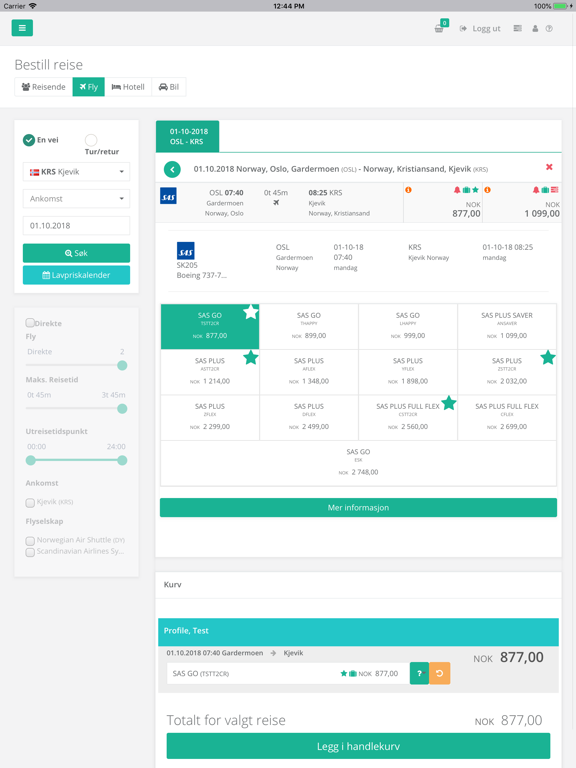Click the star on SAS PLUS ASTT2CR fare
This screenshot has width=576, height=768.
(x=251, y=358)
